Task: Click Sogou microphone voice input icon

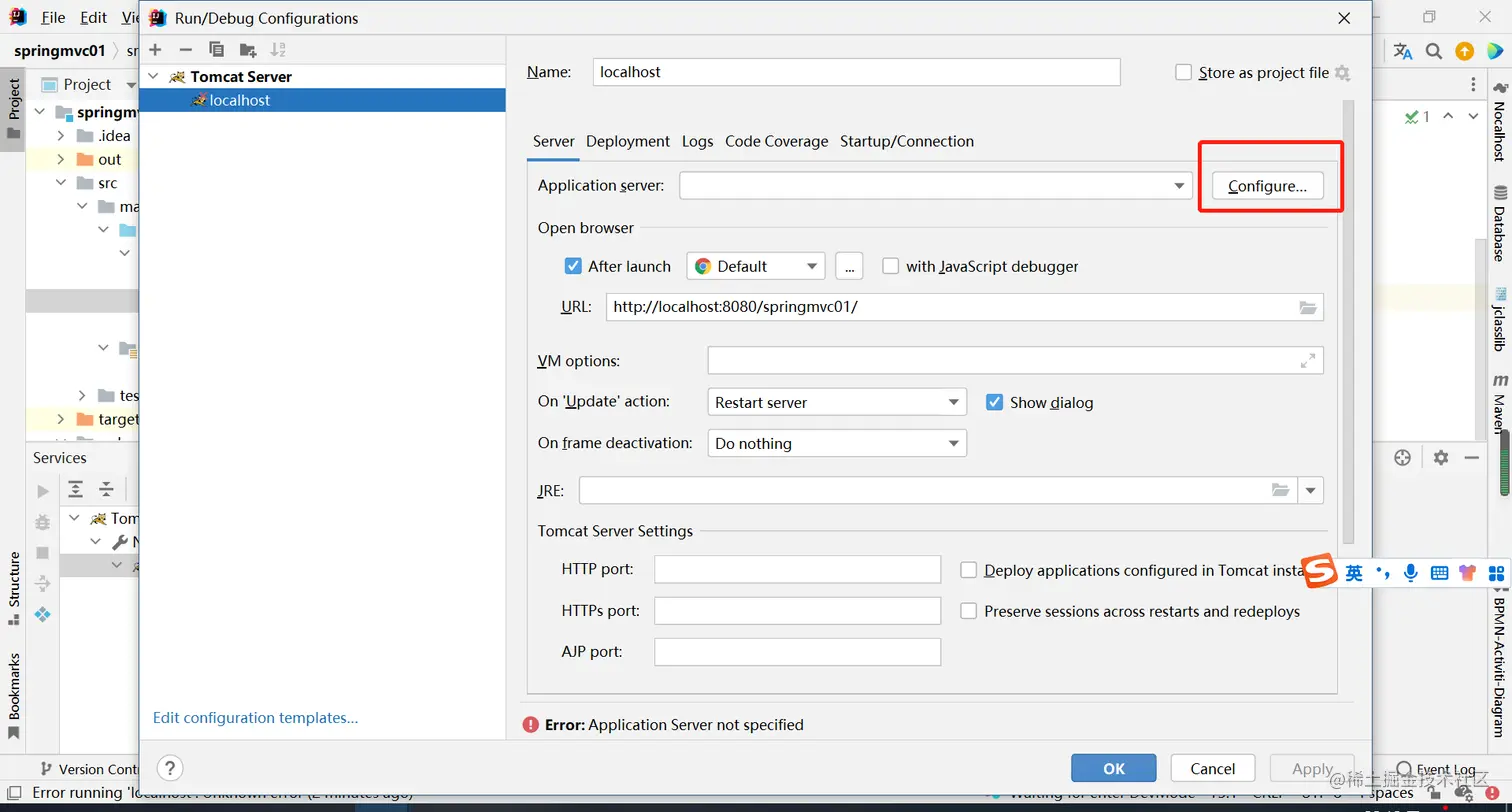Action: point(1410,573)
